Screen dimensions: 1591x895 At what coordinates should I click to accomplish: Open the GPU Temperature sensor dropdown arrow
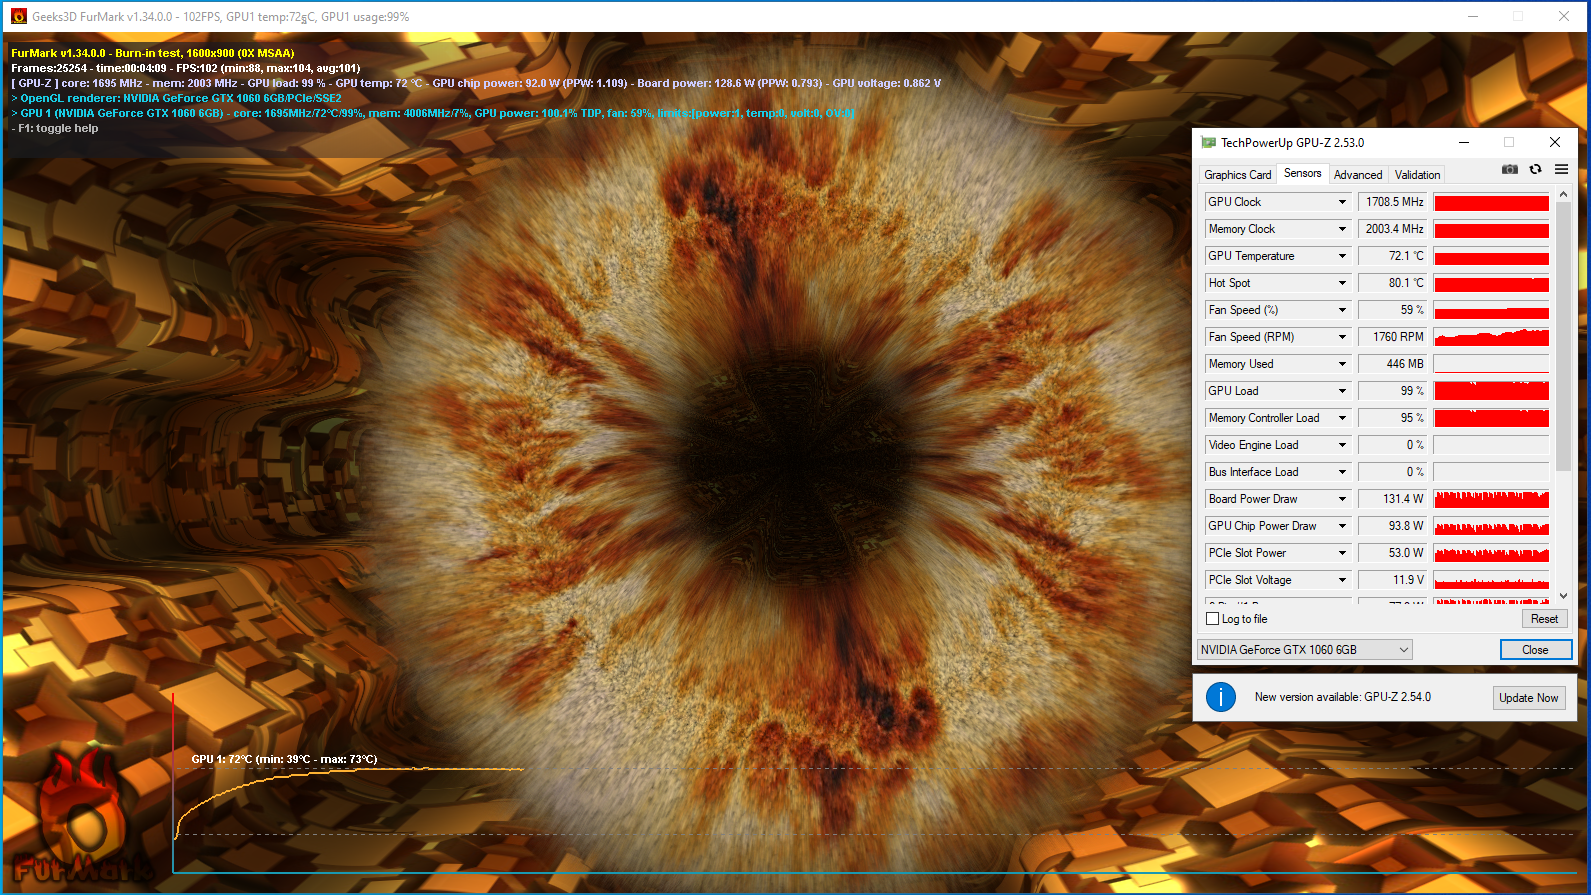(x=1342, y=256)
